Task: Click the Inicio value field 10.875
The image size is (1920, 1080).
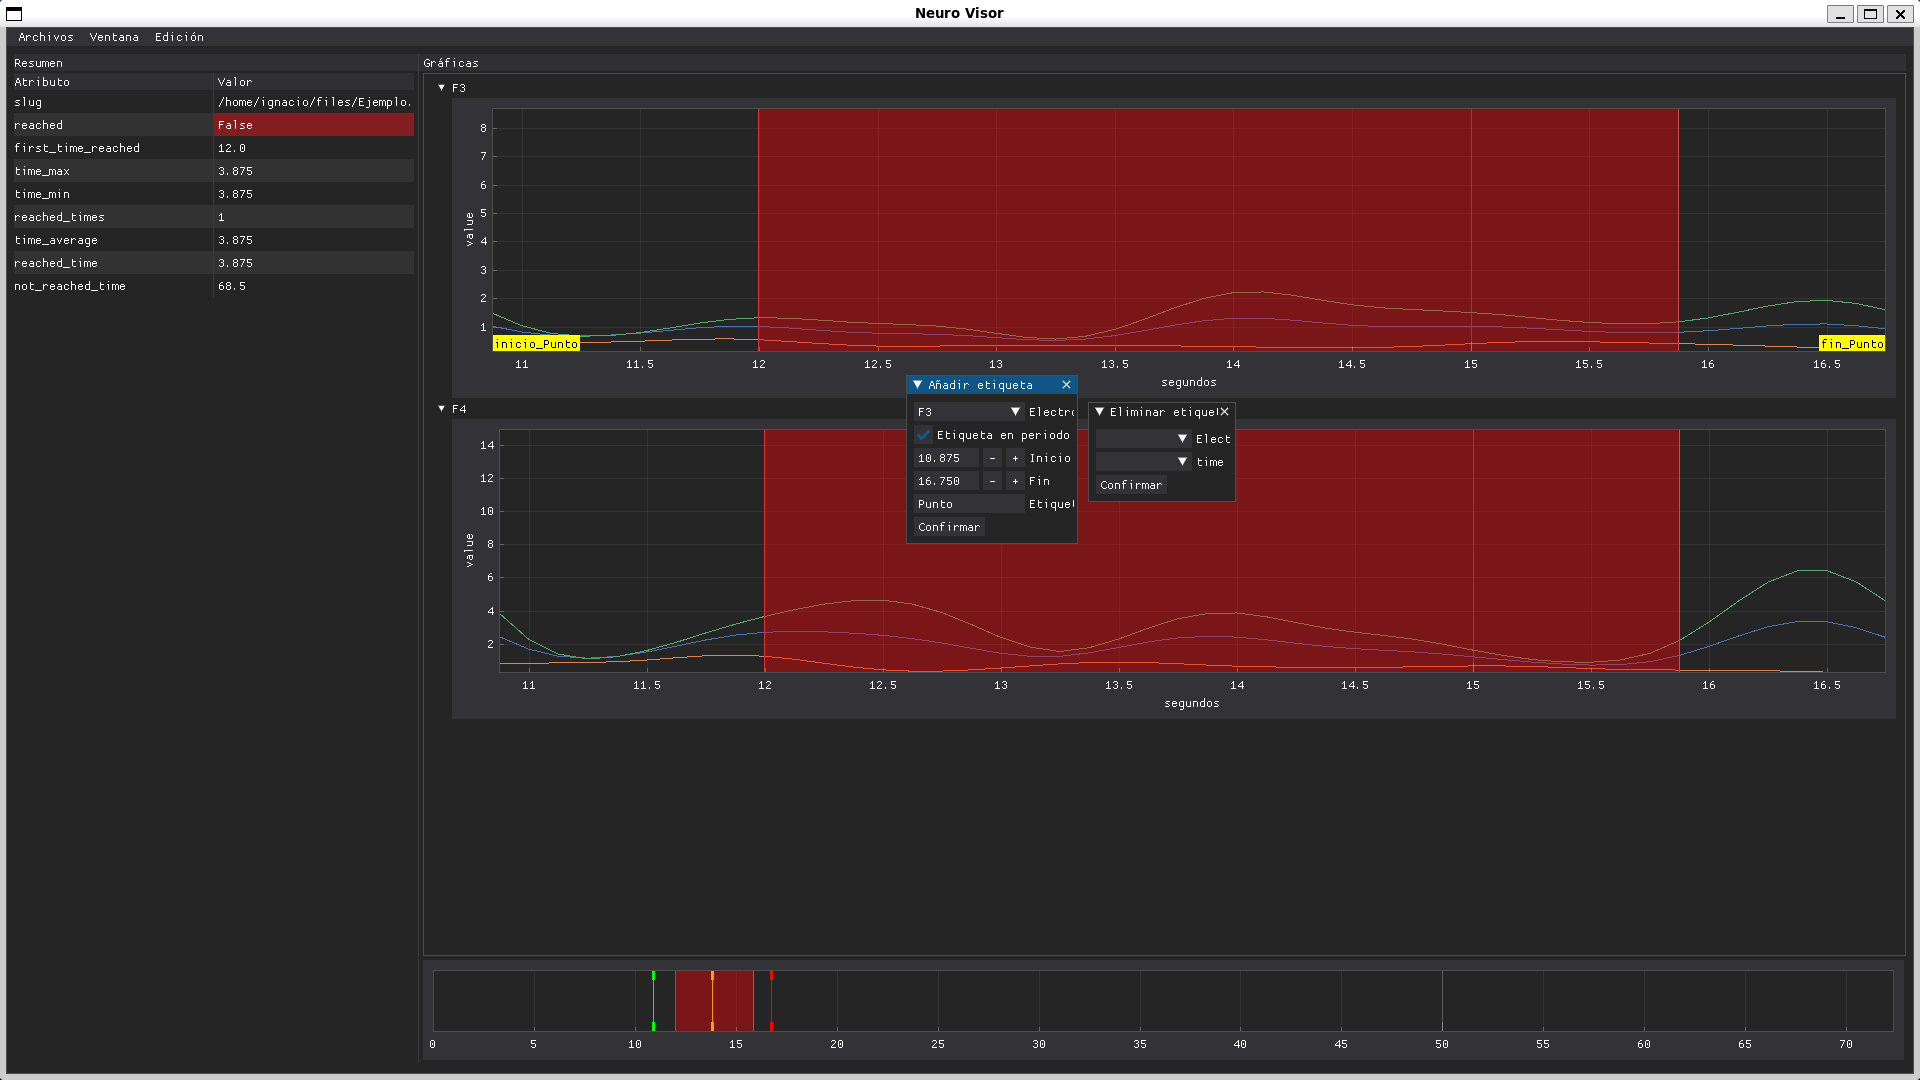Action: (x=946, y=458)
